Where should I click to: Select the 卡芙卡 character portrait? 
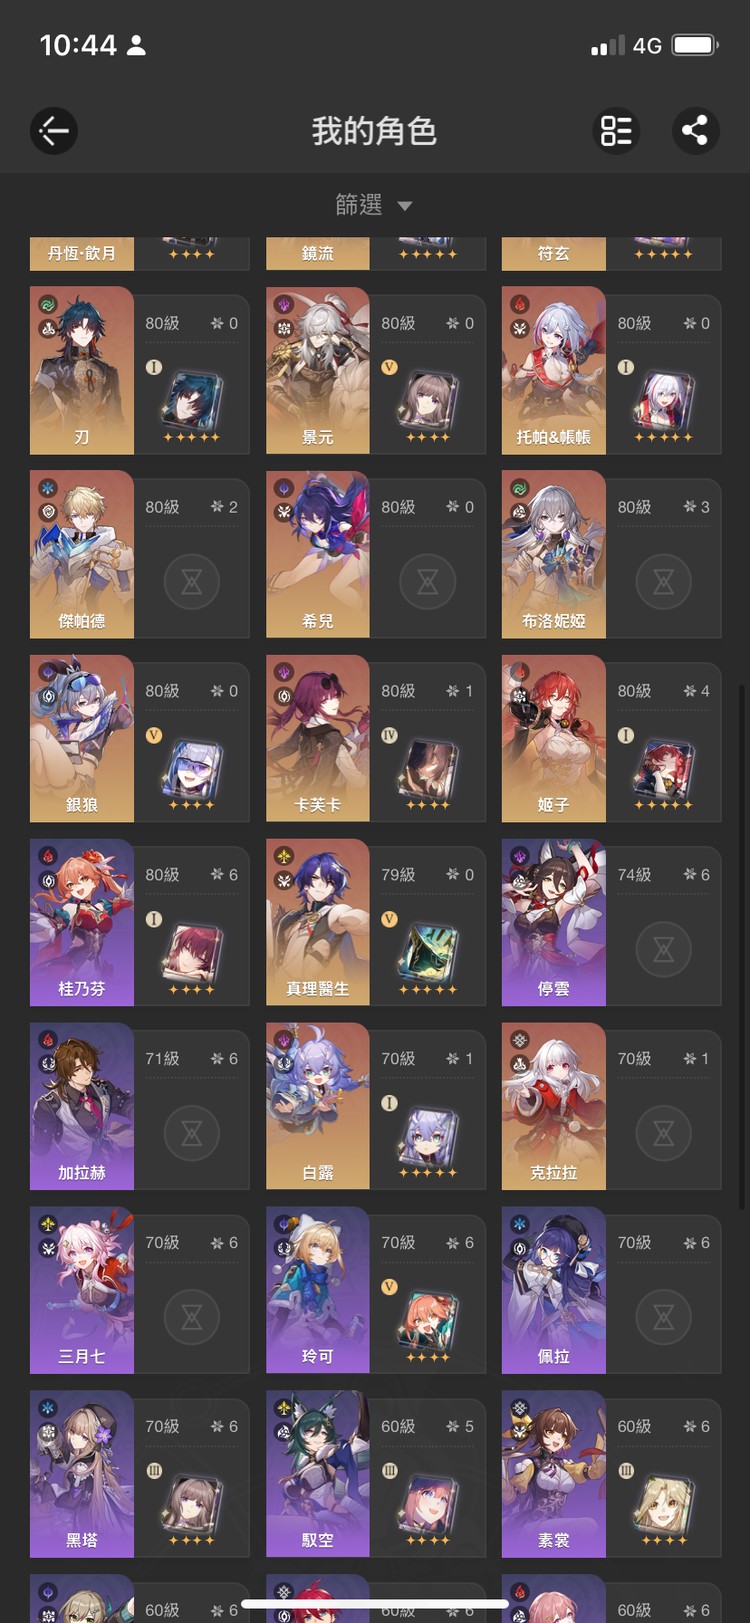318,739
